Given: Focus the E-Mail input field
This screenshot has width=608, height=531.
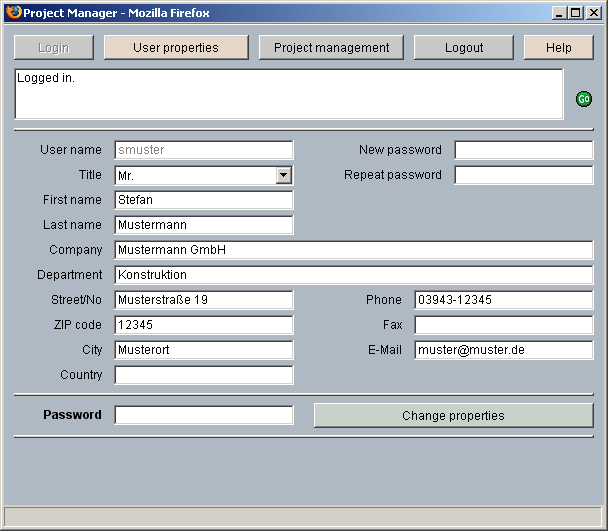Looking at the screenshot, I should point(503,350).
